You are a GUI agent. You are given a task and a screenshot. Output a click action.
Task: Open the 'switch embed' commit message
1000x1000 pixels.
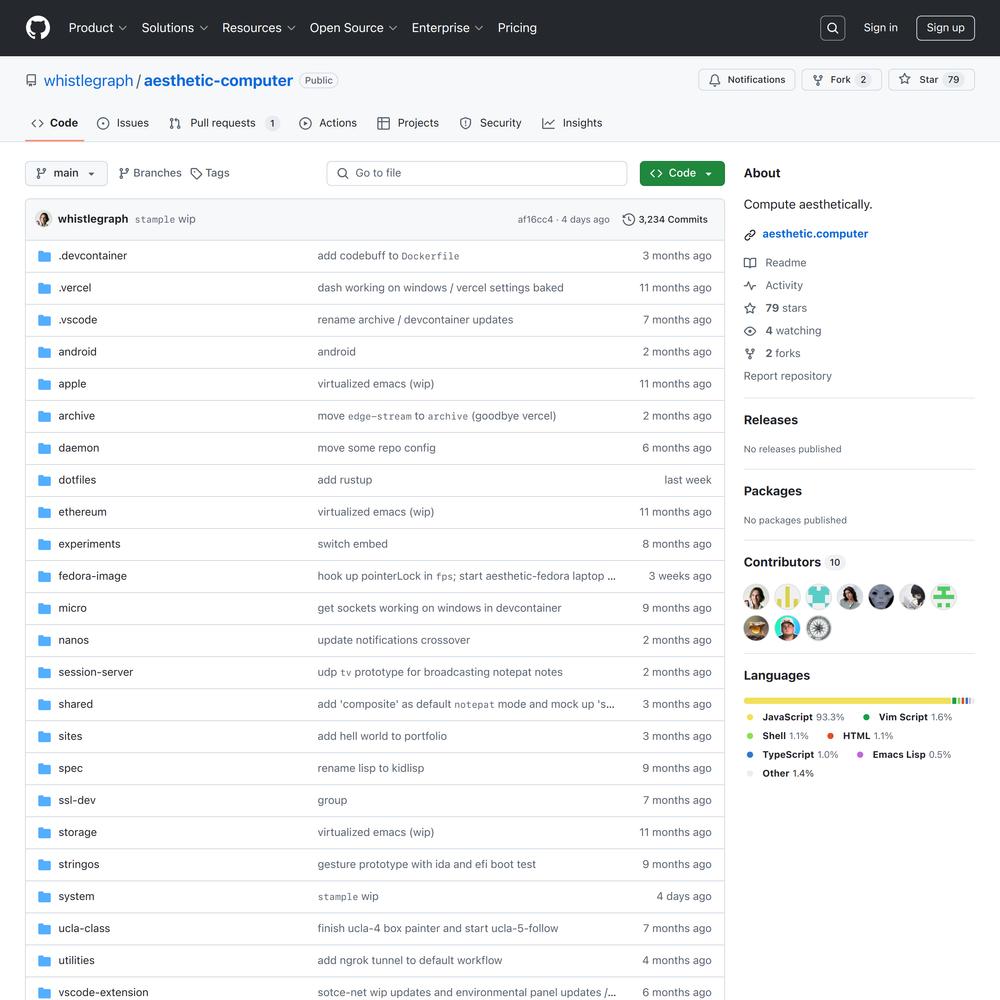coord(353,544)
